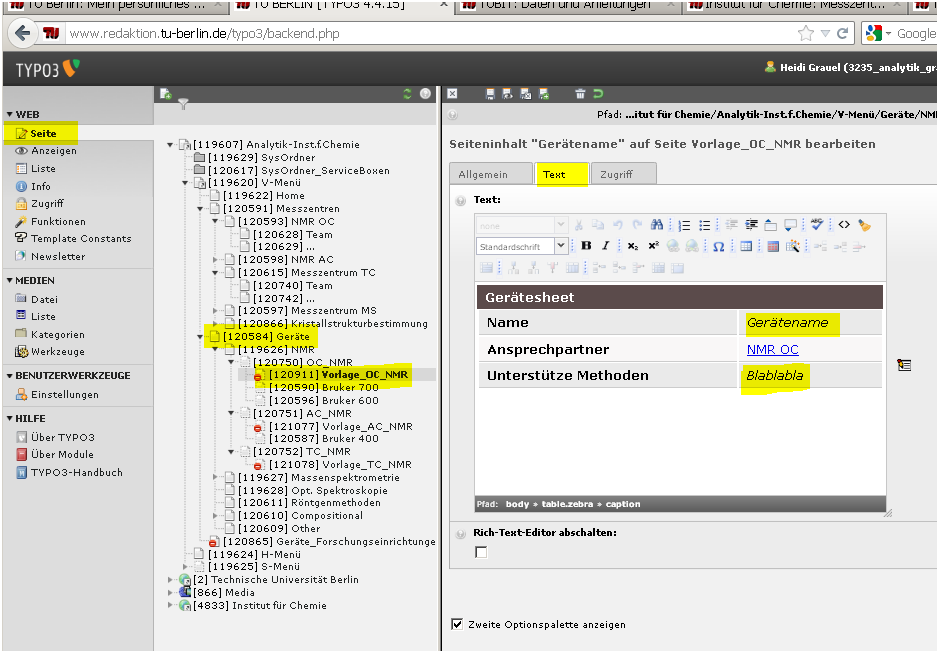The image size is (939, 653).
Task: Uncheck Zweite Optionspalette anzeigen checkbox
Action: tap(457, 624)
